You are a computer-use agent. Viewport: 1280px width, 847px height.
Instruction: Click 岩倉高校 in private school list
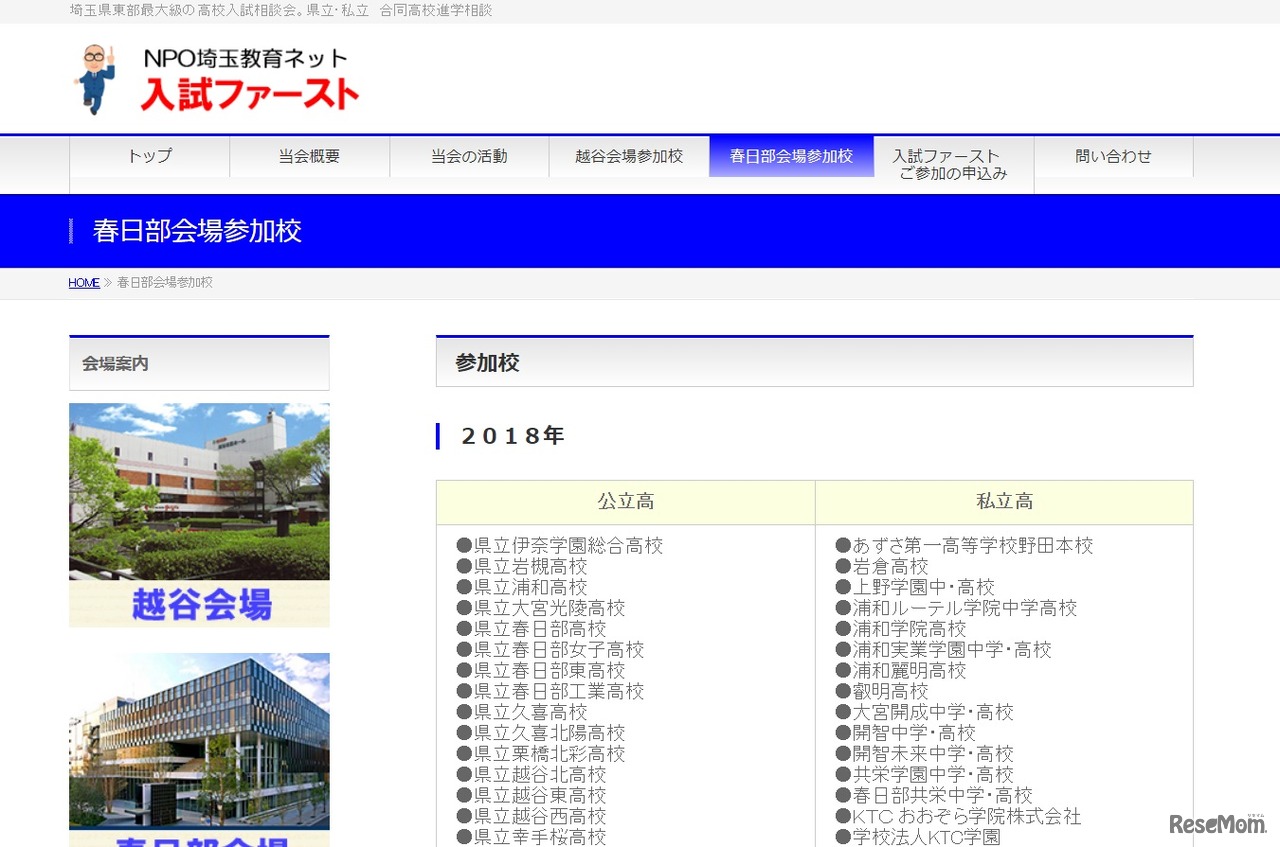coord(882,567)
